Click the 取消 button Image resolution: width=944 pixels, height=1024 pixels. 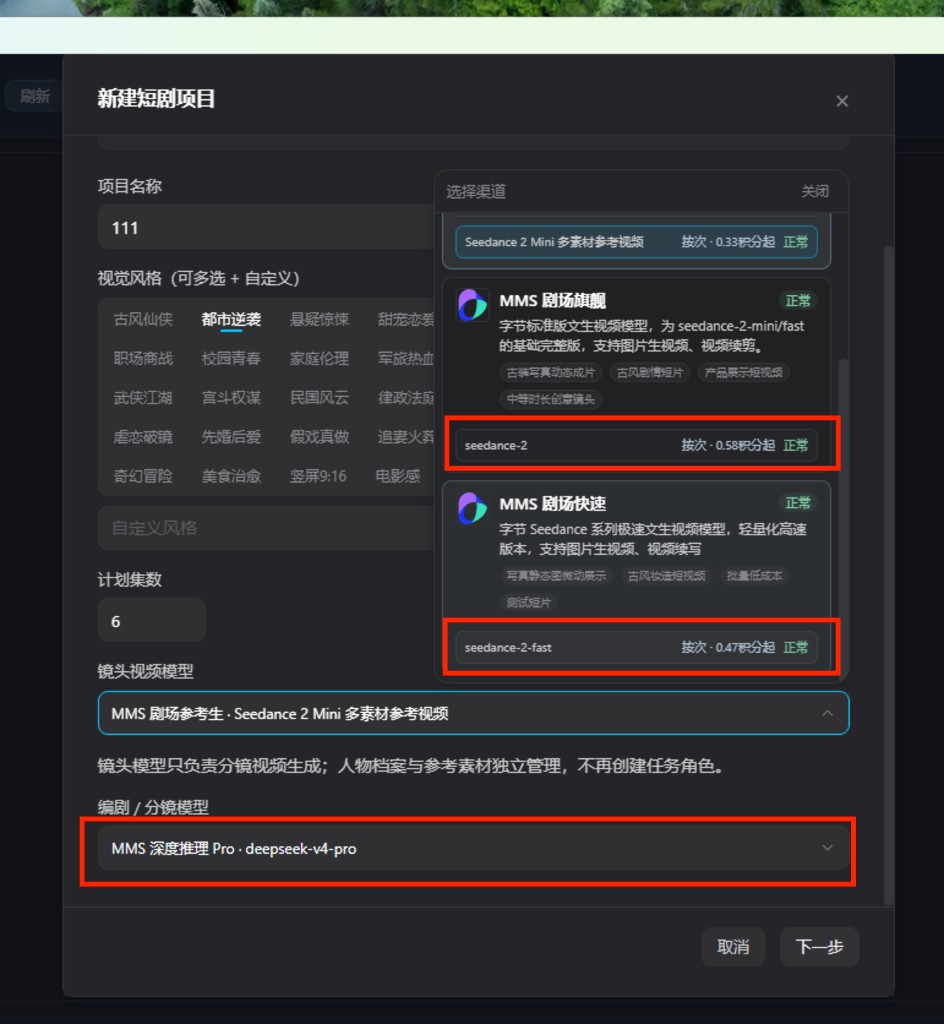[x=732, y=946]
